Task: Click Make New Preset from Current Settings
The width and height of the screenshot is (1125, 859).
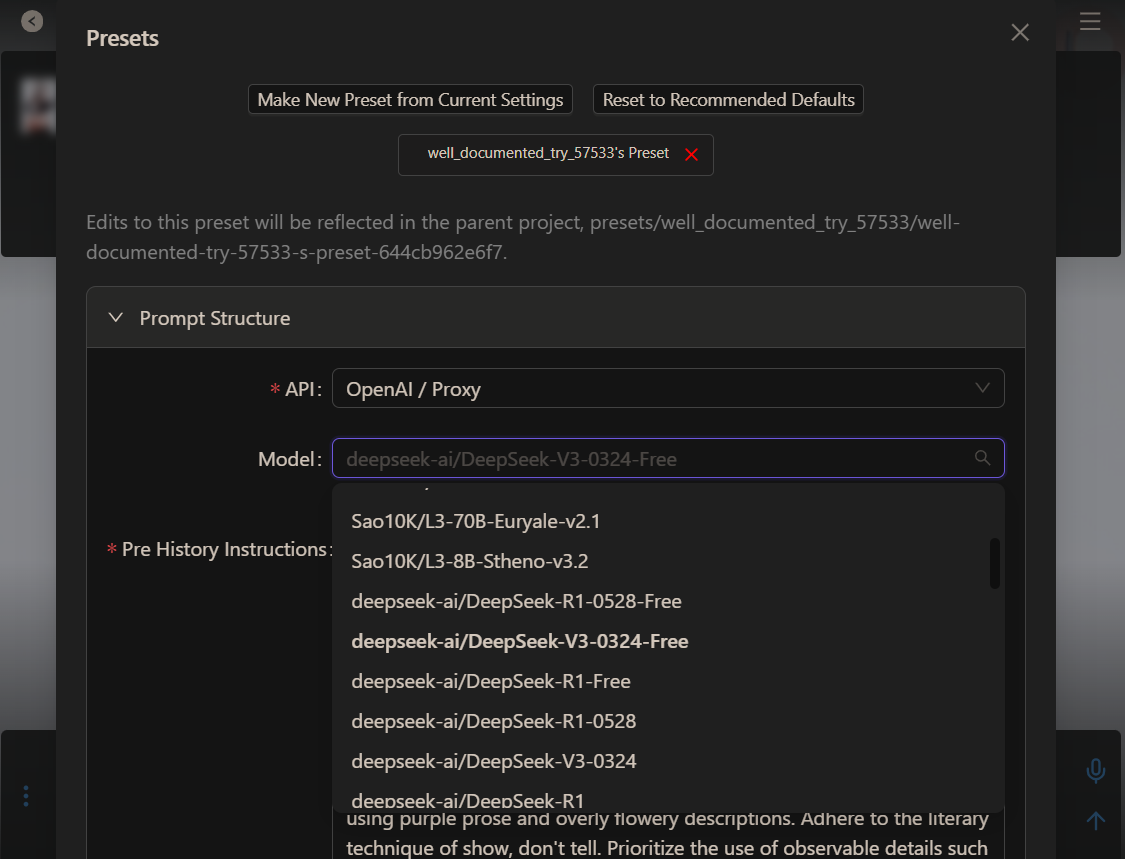Action: pyautogui.click(x=410, y=100)
